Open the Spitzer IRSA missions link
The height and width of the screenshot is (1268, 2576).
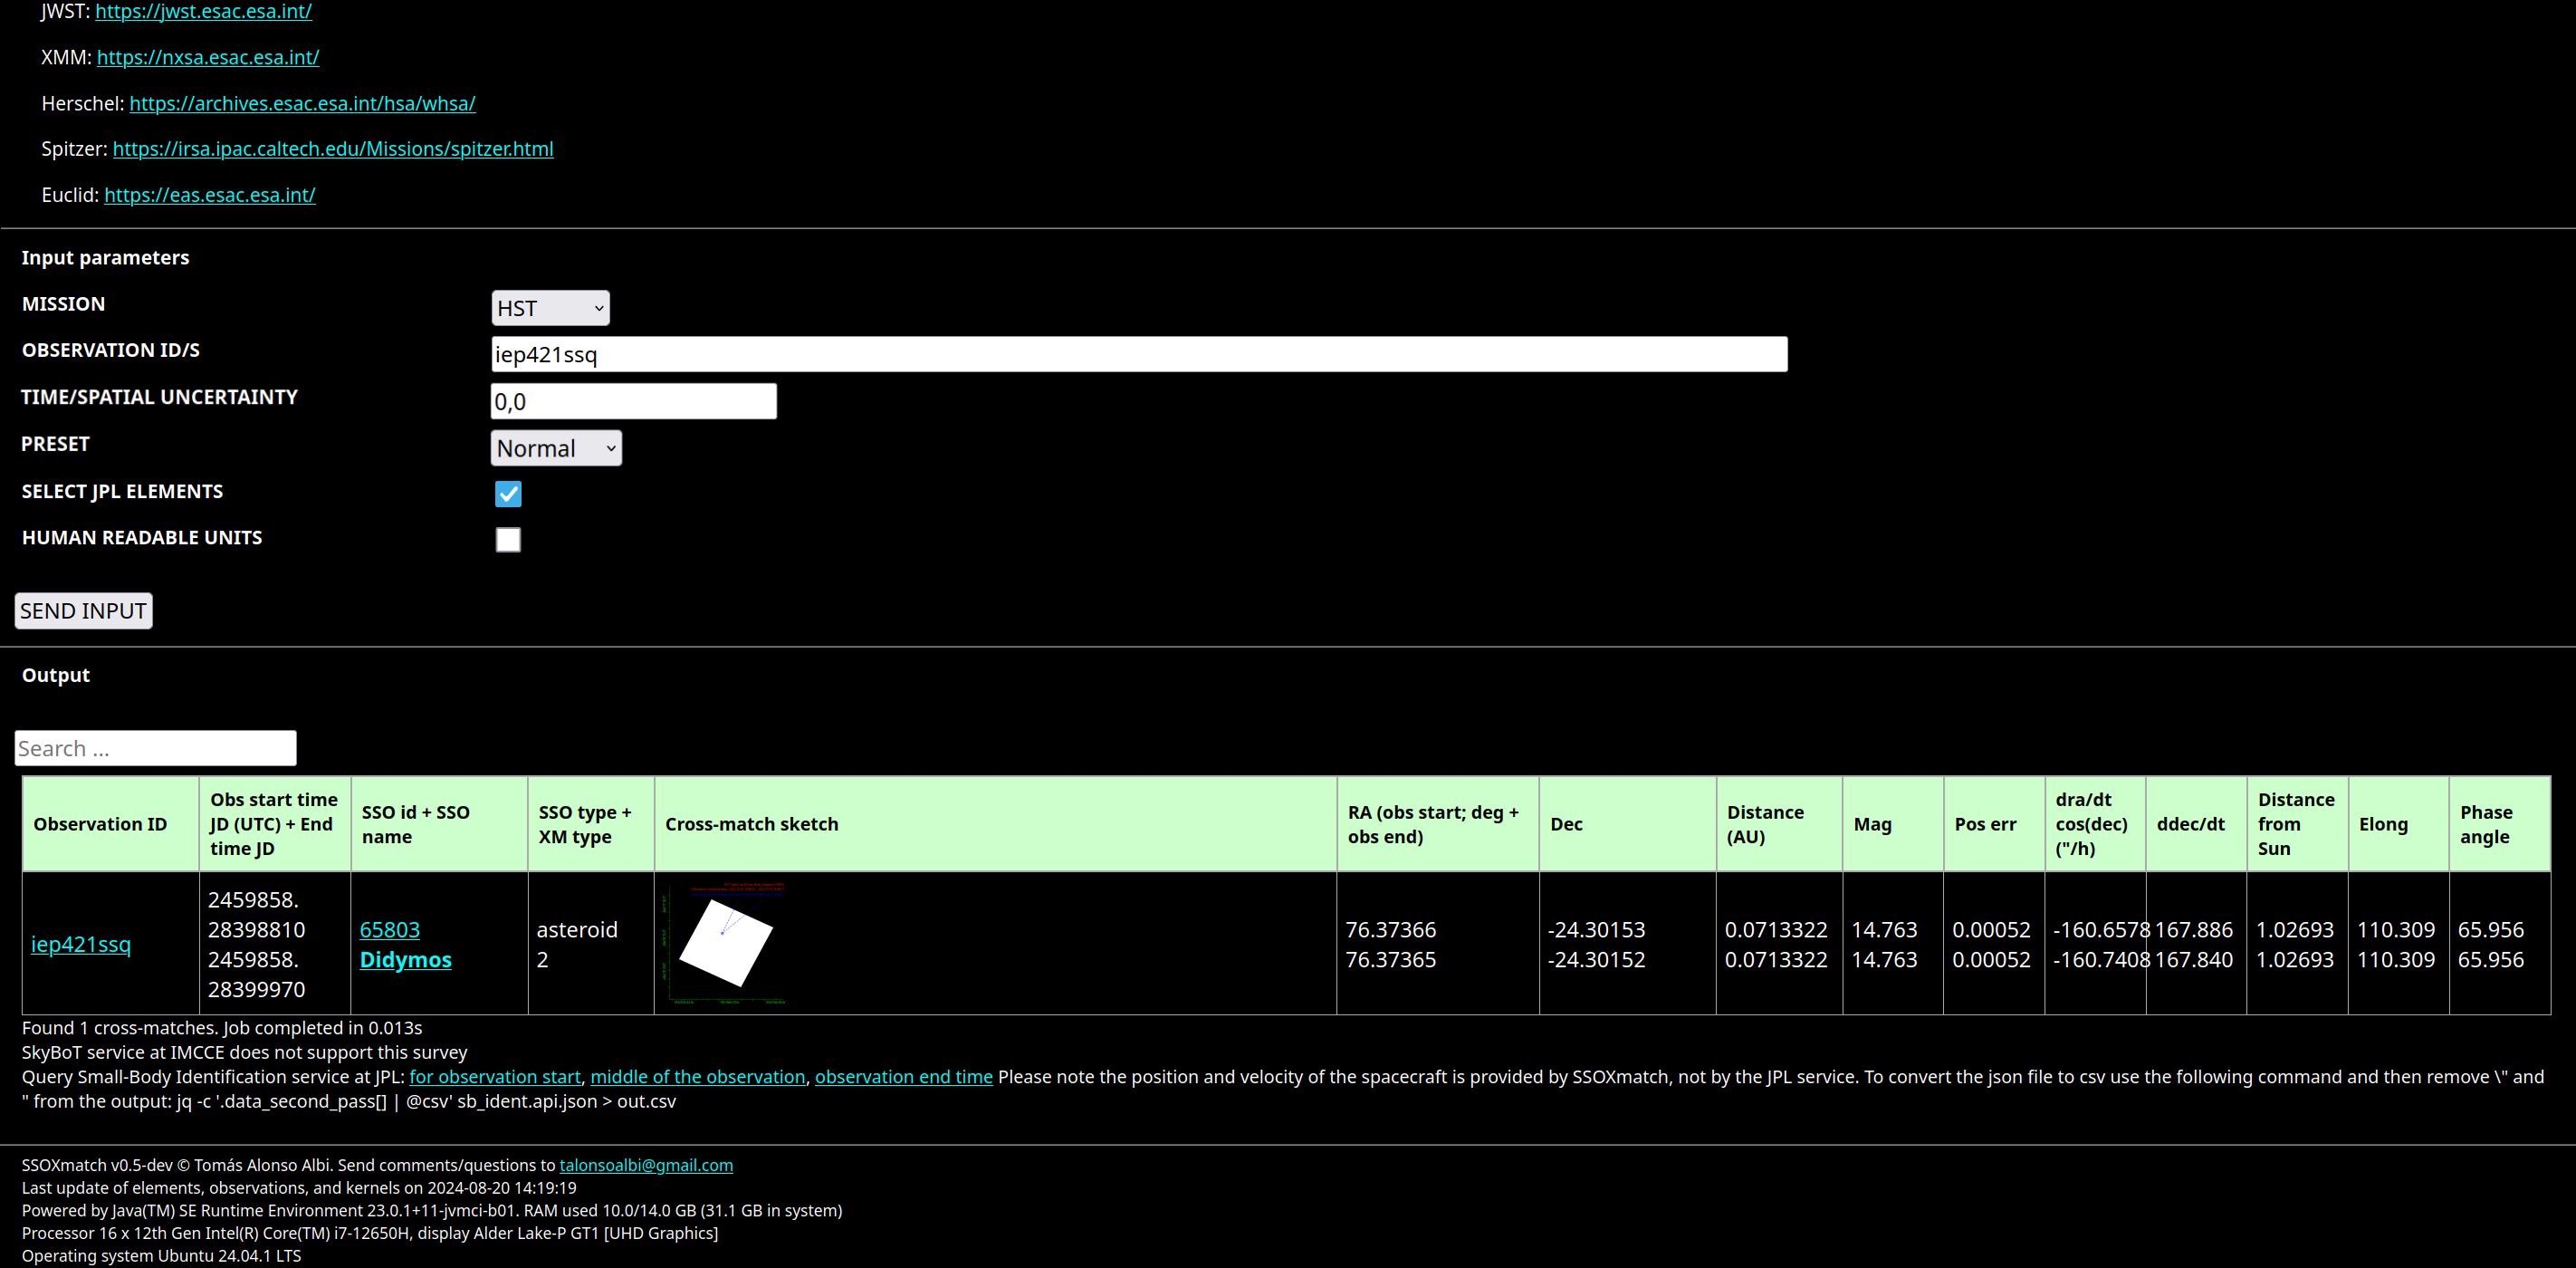tap(332, 149)
